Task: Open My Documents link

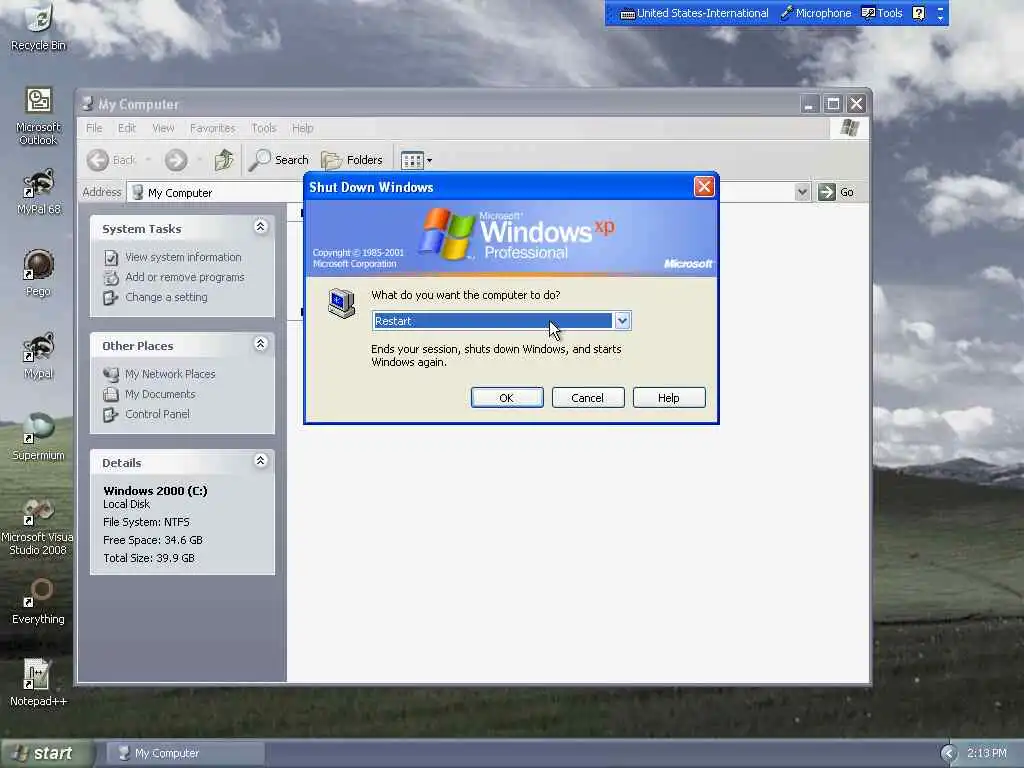Action: (160, 394)
